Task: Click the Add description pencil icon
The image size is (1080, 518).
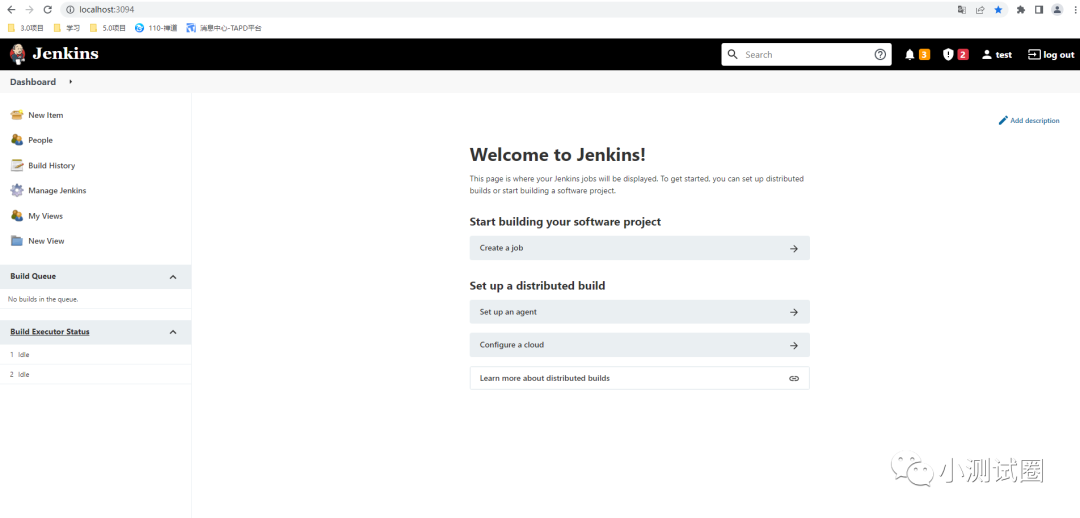Action: [1003, 121]
